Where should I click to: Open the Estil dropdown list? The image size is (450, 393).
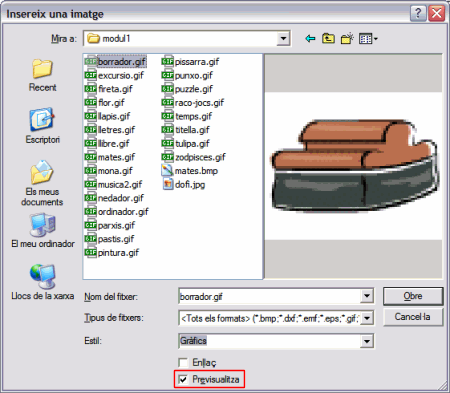(x=367, y=341)
